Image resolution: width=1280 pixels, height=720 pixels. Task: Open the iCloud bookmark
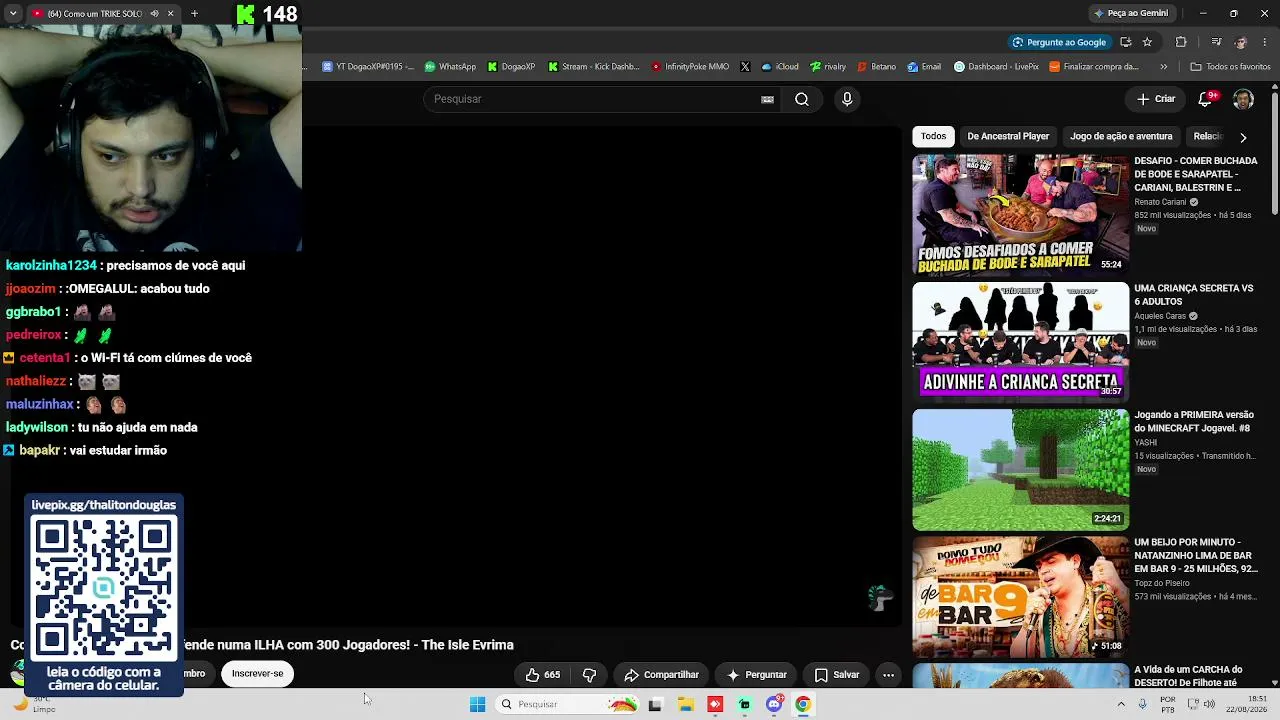[780, 67]
